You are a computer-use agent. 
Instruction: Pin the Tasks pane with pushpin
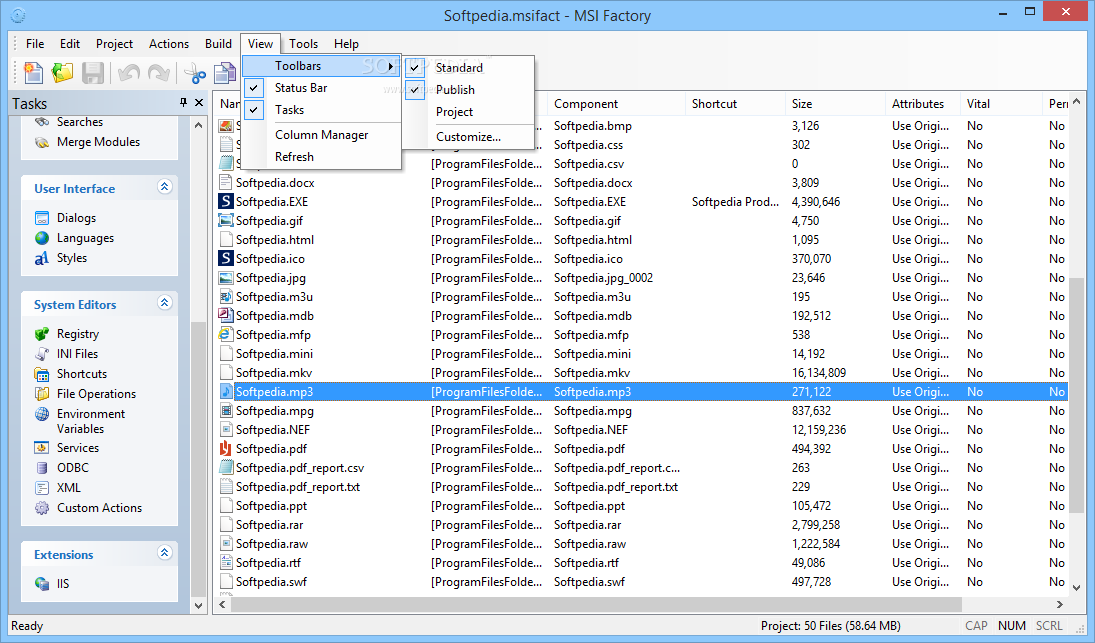tap(183, 103)
